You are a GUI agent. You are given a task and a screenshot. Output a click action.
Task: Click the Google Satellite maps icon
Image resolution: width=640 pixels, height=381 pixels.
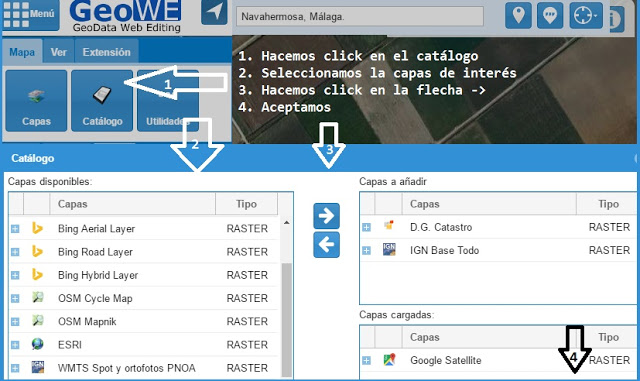click(x=389, y=359)
